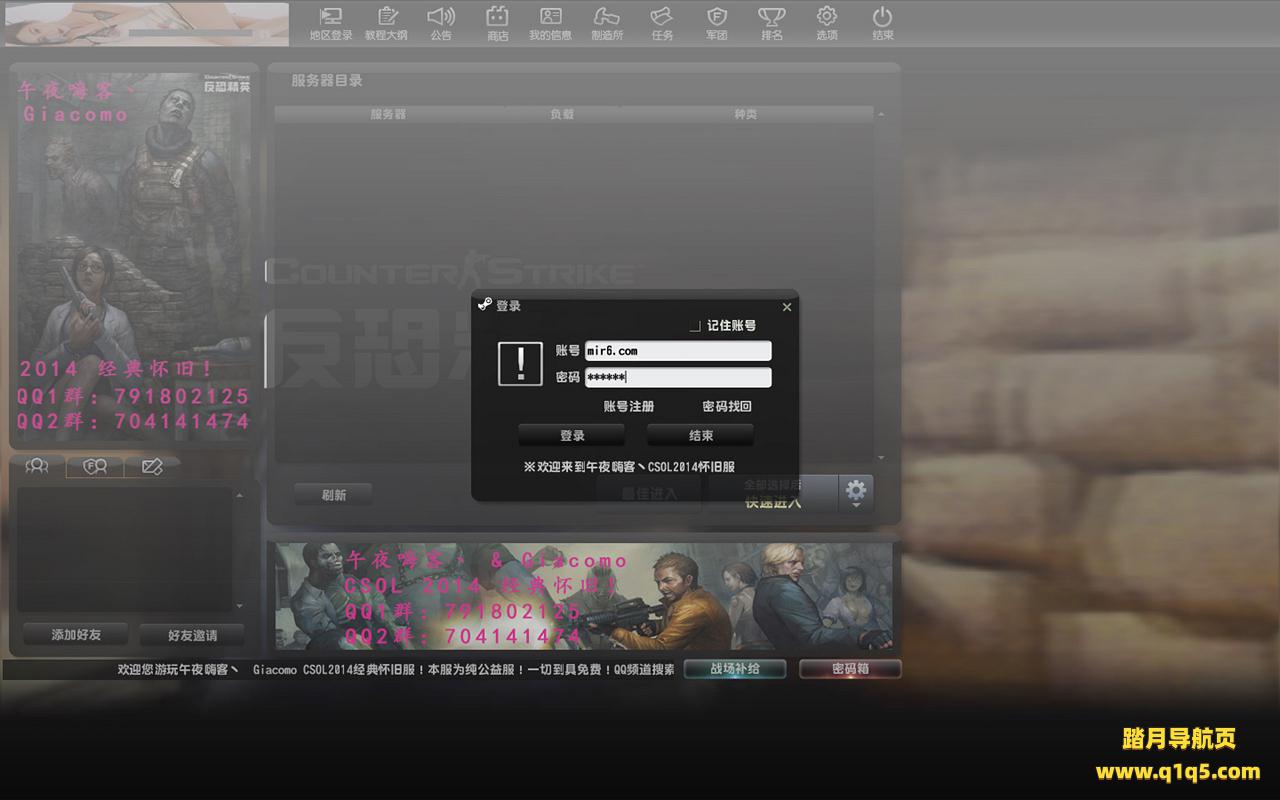Focus the 密码 password field
The width and height of the screenshot is (1280, 800).
point(678,377)
